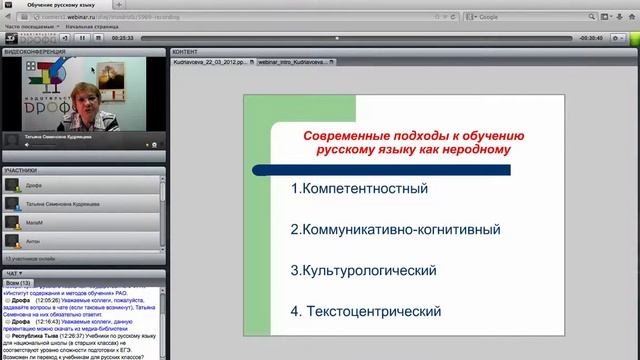Click the 'УЧАСТНИКИ' panel header

[84, 171]
